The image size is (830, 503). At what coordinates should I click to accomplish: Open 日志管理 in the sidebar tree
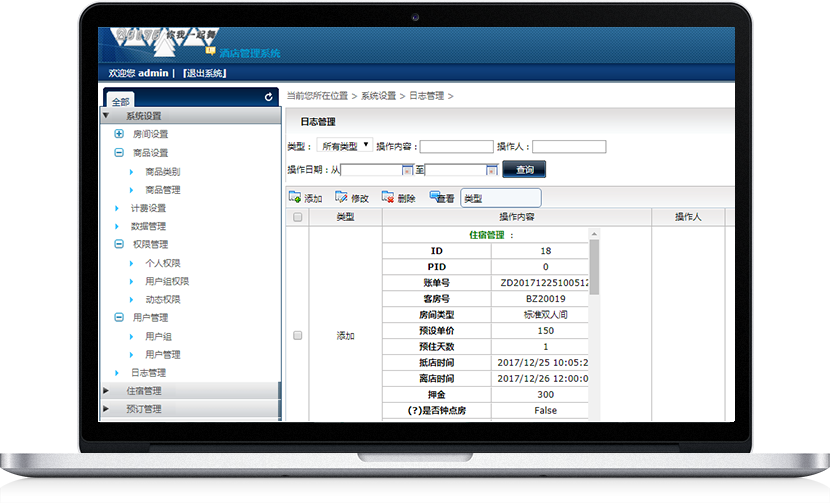pyautogui.click(x=148, y=373)
